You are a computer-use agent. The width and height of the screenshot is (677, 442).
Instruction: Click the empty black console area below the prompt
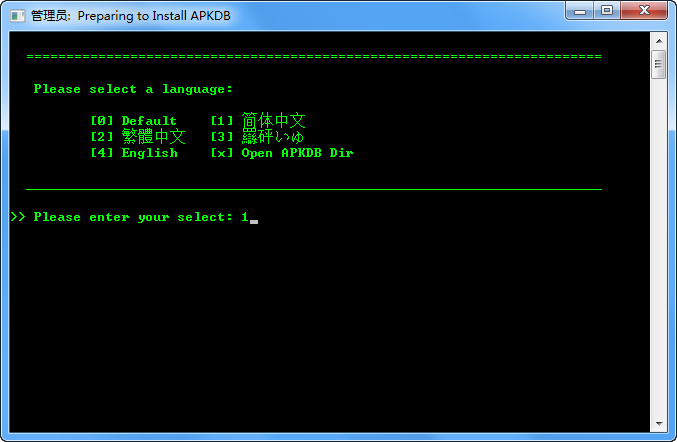[x=328, y=328]
